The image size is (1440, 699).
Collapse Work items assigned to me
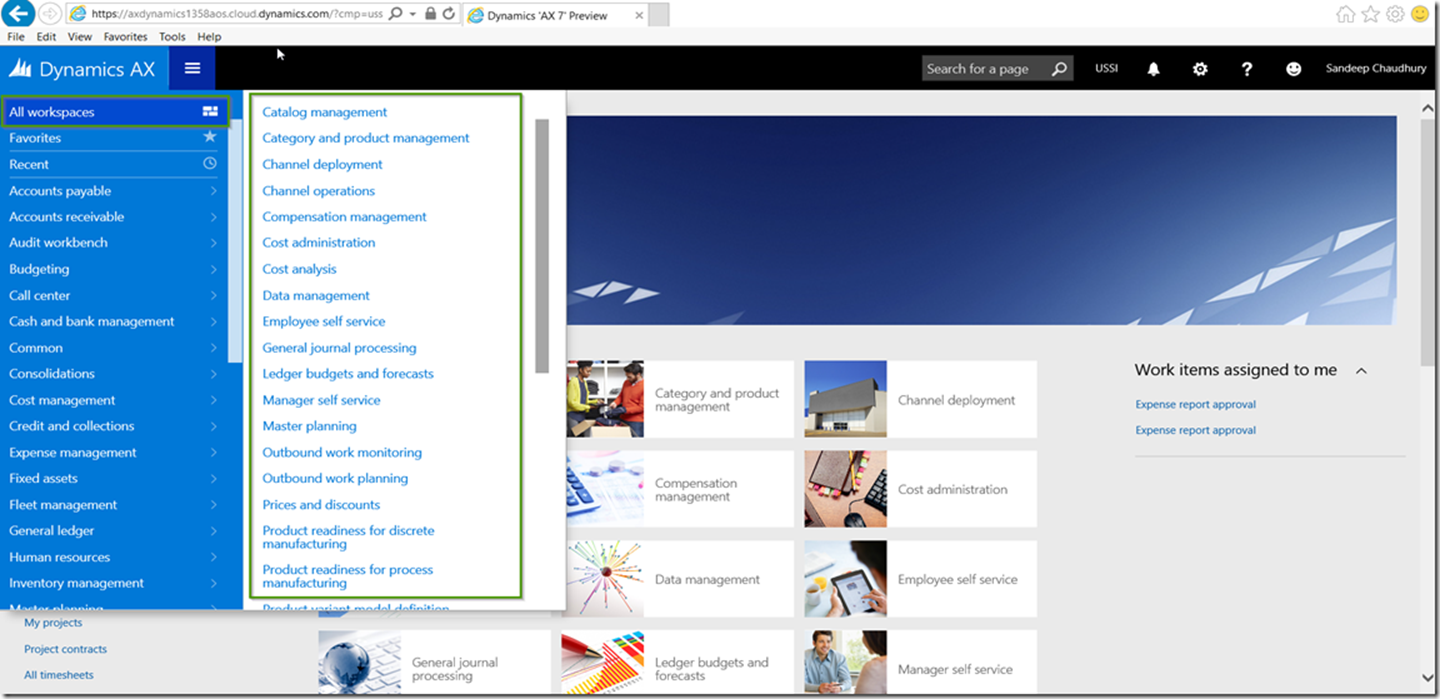point(1361,371)
